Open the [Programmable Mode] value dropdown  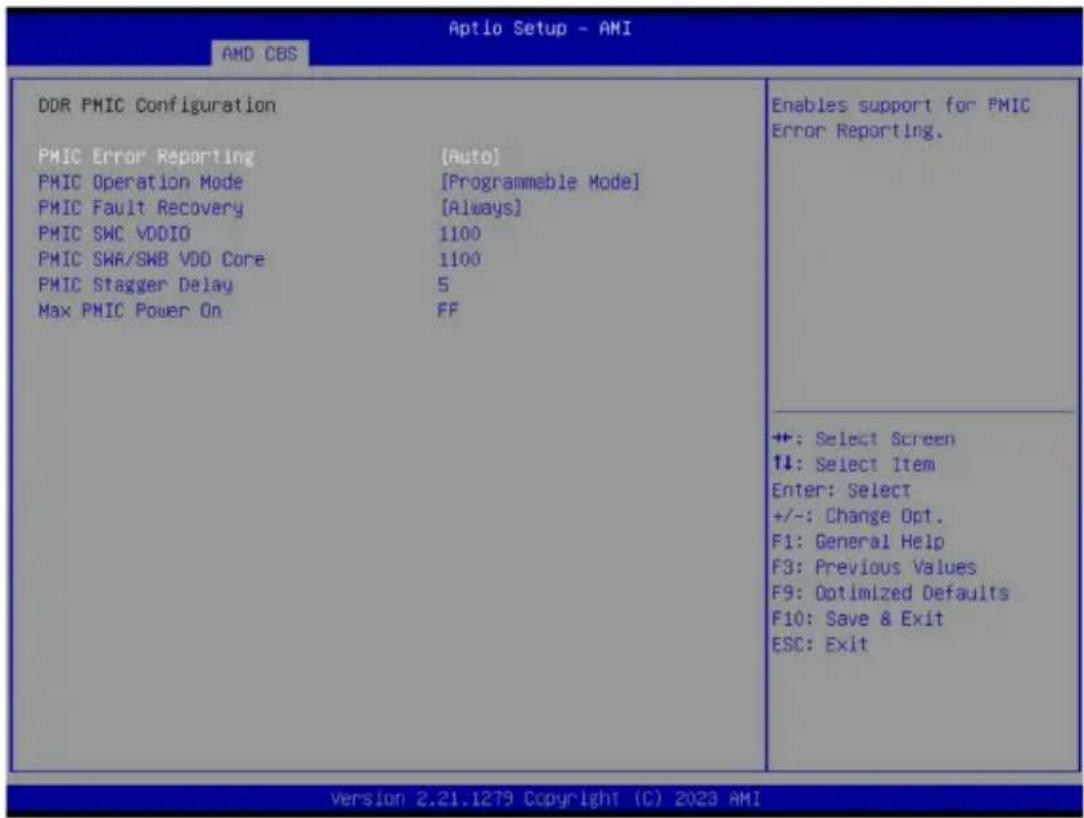click(x=540, y=183)
